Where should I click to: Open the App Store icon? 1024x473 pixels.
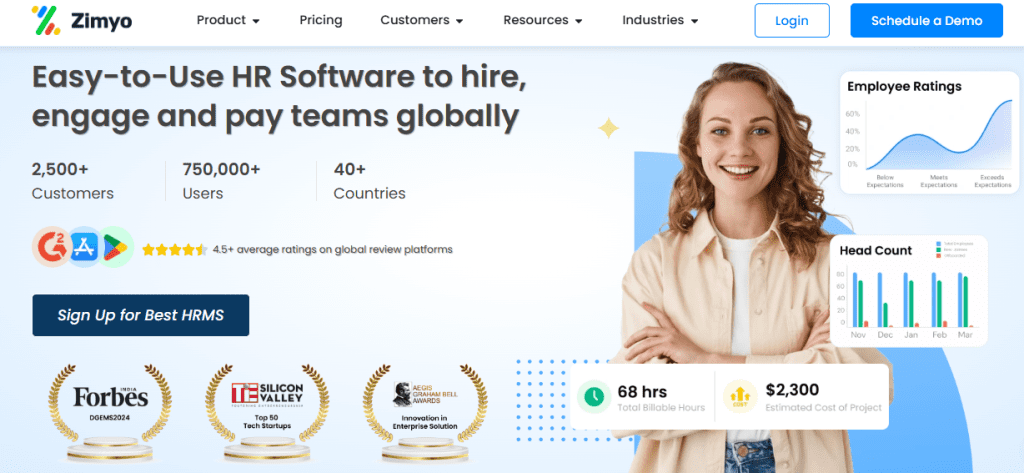[x=84, y=247]
